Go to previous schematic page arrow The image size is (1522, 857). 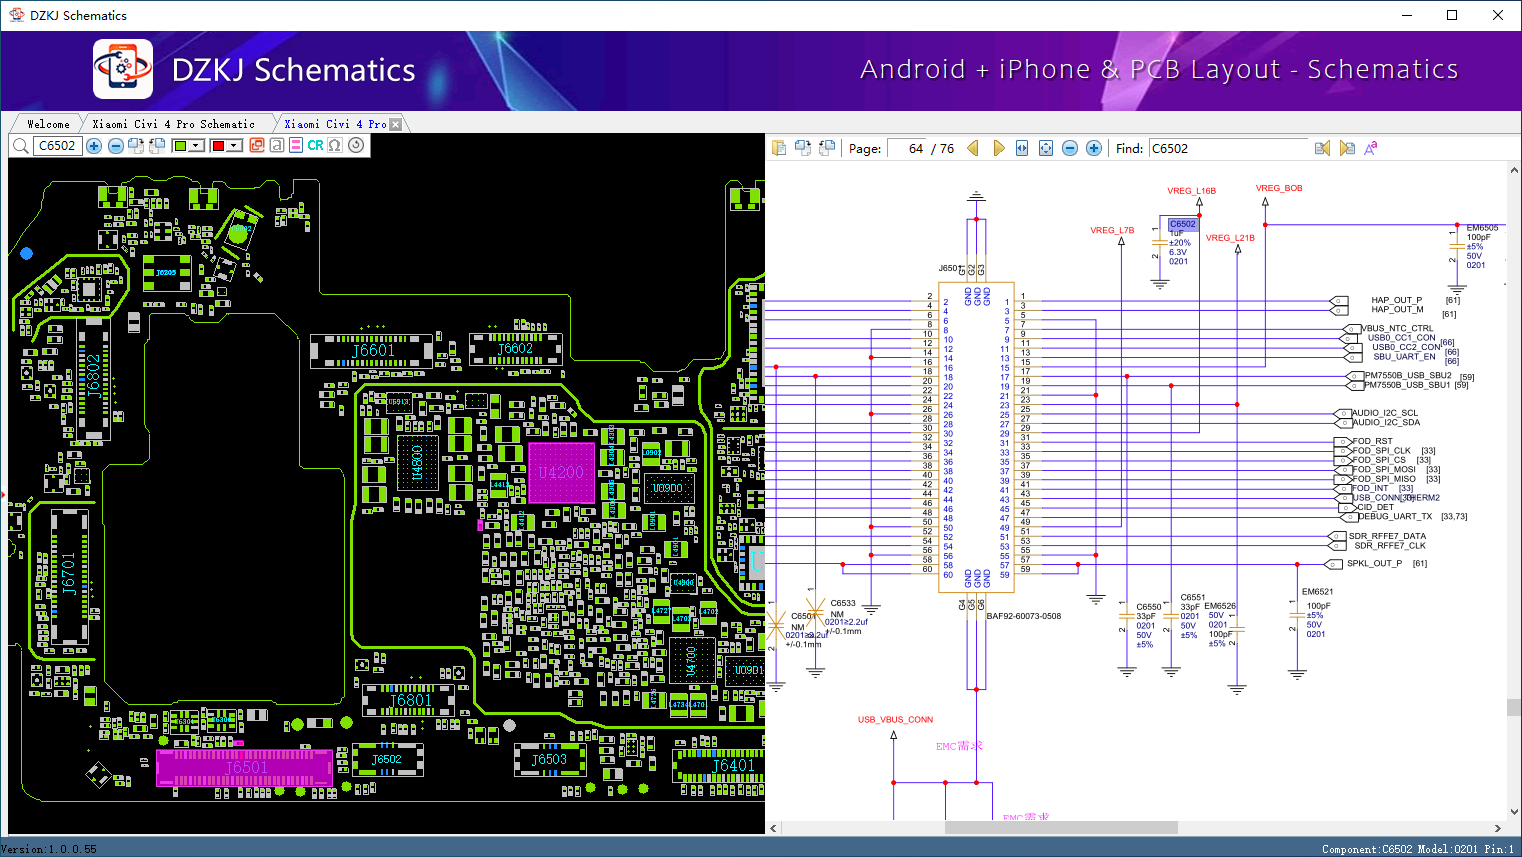click(x=973, y=148)
